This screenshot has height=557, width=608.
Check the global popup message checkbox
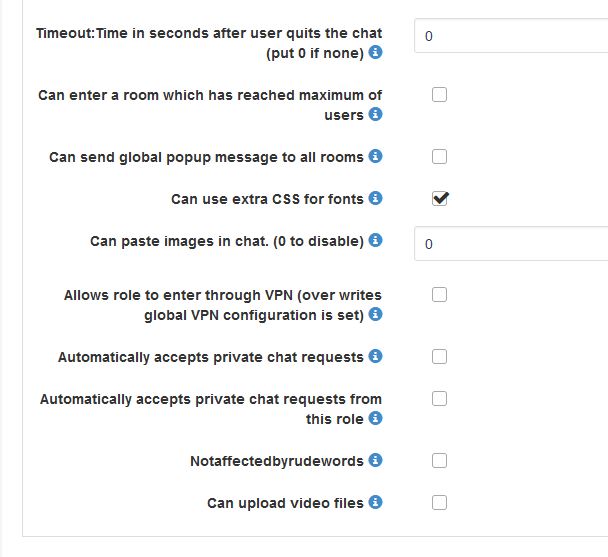(439, 156)
